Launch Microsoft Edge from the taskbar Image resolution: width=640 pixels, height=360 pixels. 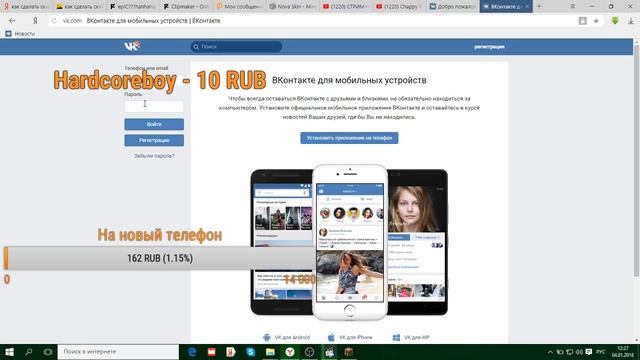pos(192,352)
